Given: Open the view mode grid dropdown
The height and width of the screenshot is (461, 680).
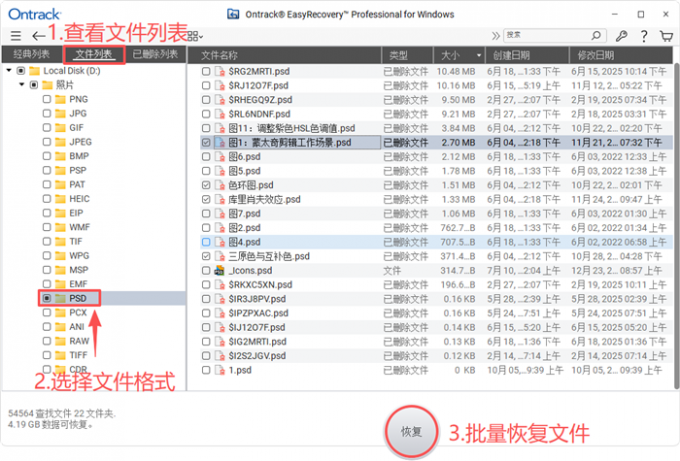Looking at the screenshot, I should pos(195,36).
